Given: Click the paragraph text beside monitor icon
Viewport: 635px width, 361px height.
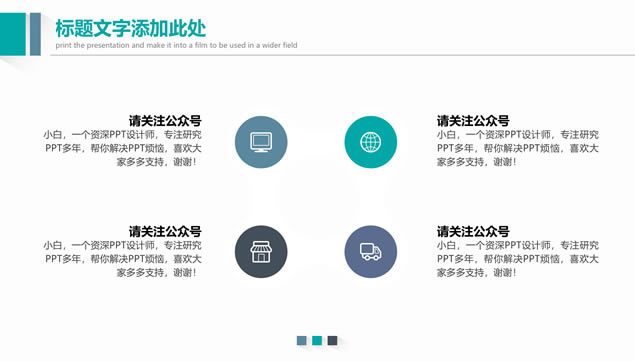Looking at the screenshot, I should pos(122,148).
